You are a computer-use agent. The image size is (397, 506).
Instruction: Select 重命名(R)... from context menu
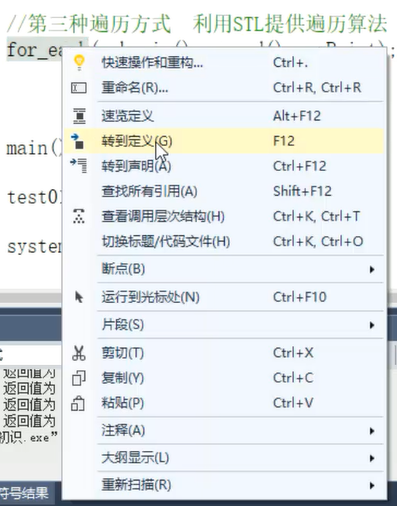223,88
